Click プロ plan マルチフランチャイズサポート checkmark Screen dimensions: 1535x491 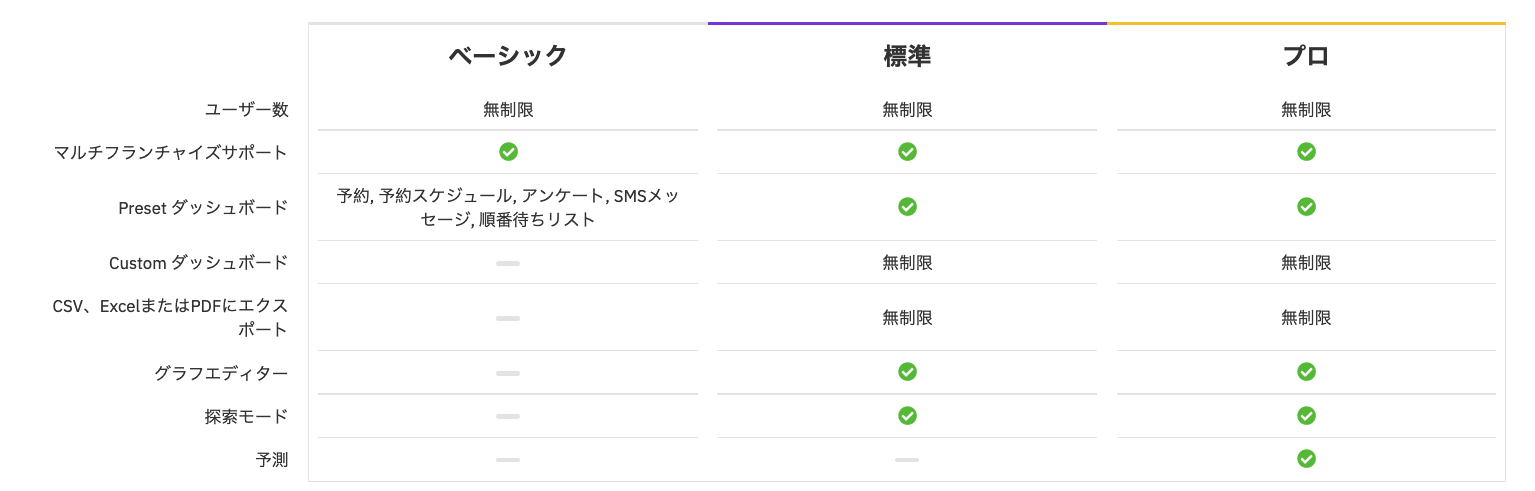click(x=1306, y=152)
